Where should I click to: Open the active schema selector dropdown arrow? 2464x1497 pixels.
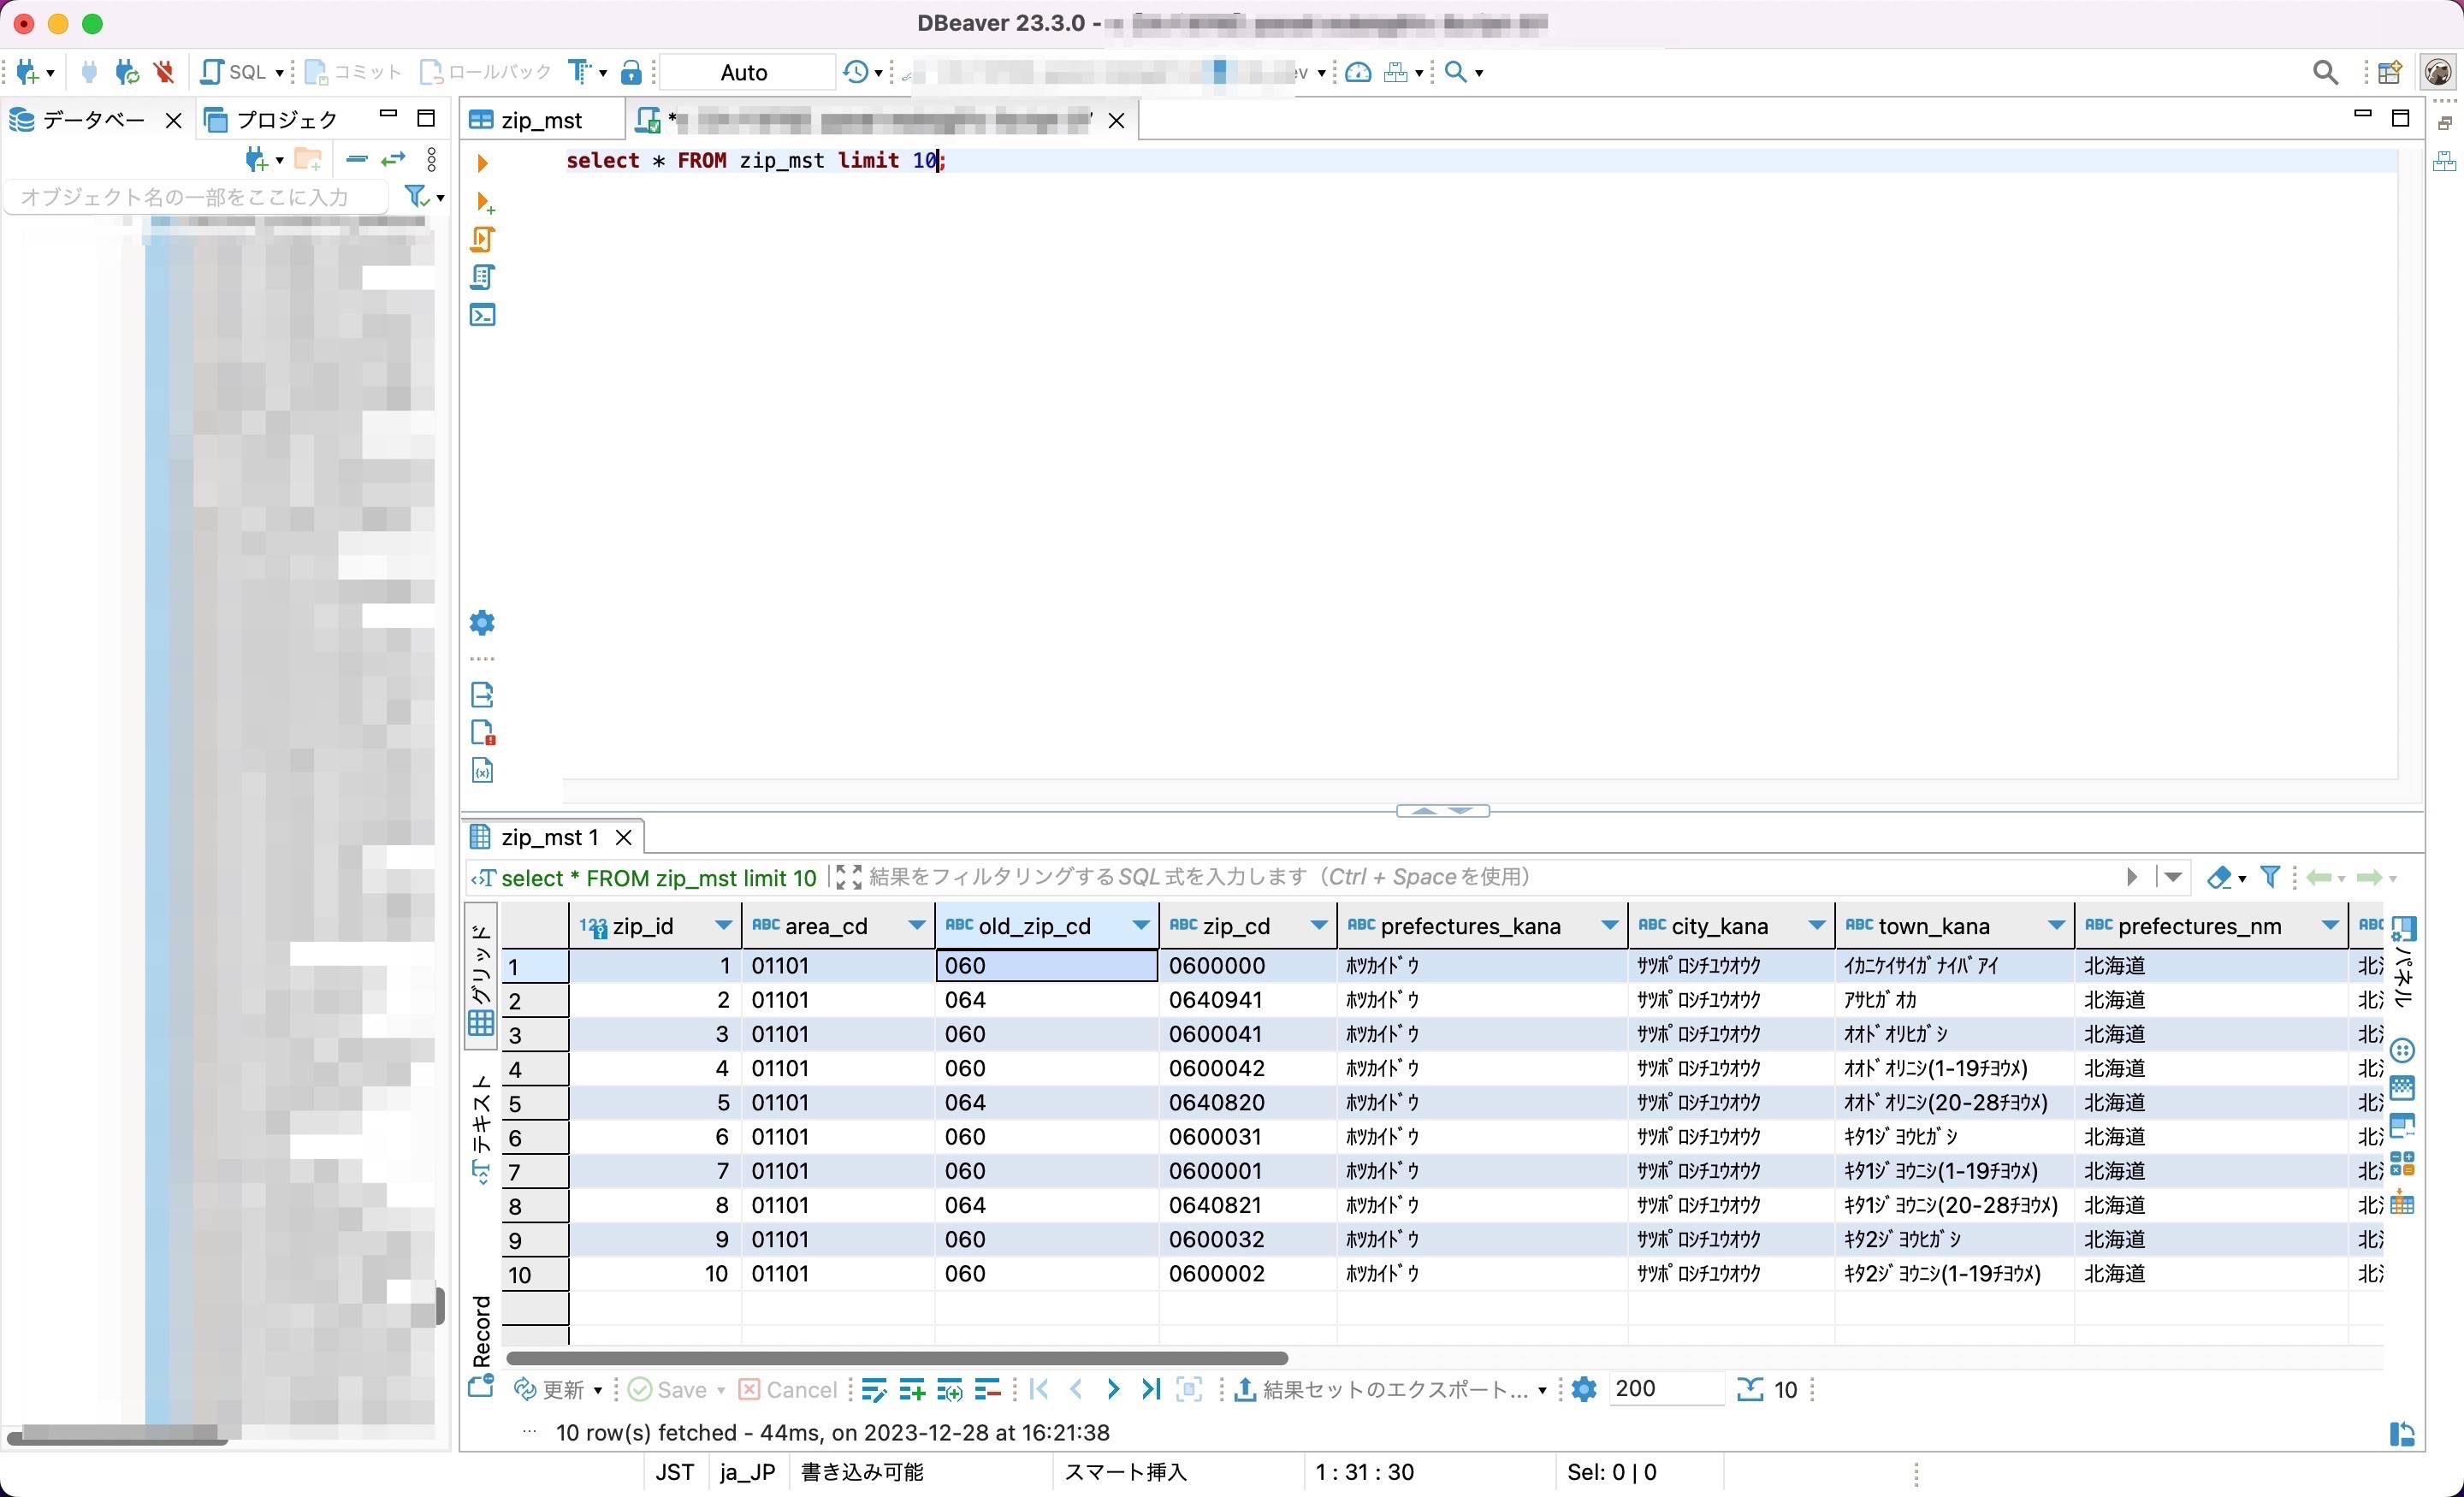pos(1320,72)
